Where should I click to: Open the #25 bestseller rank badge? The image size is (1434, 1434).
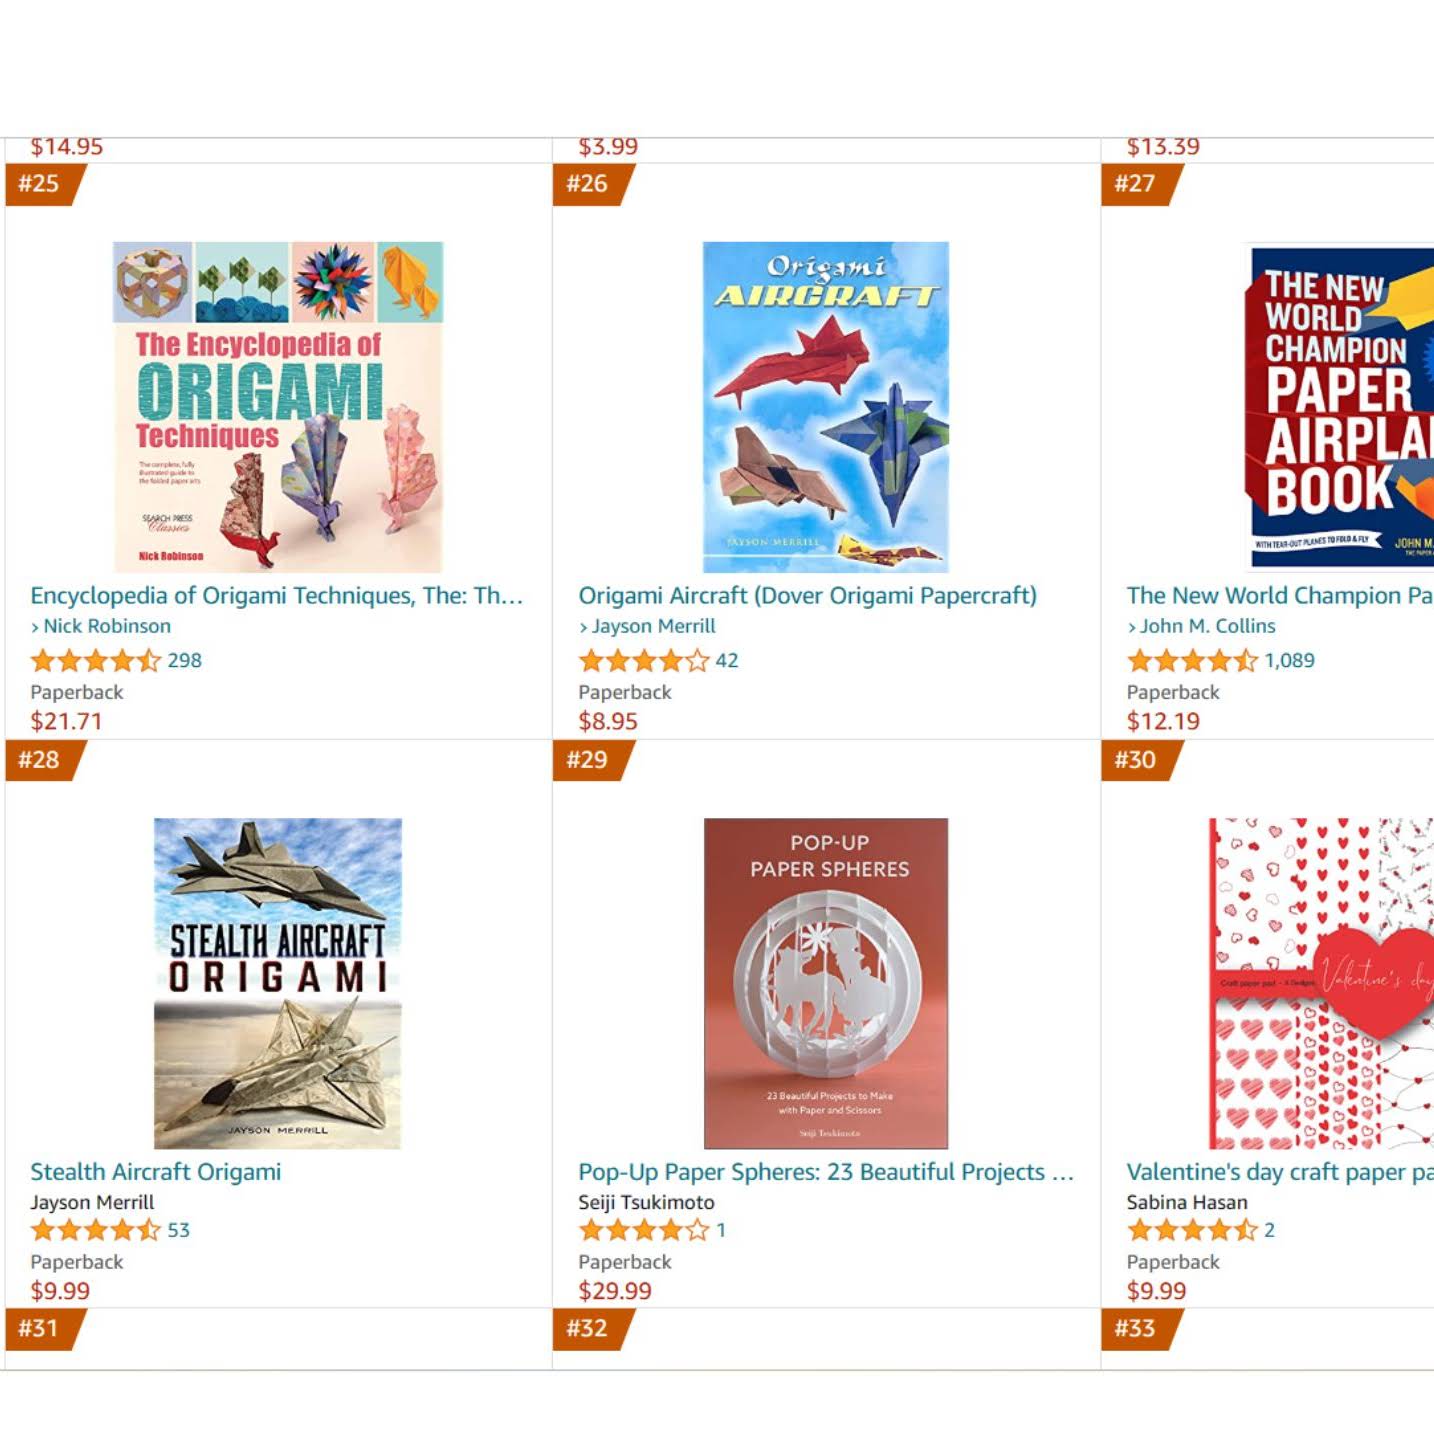point(40,184)
